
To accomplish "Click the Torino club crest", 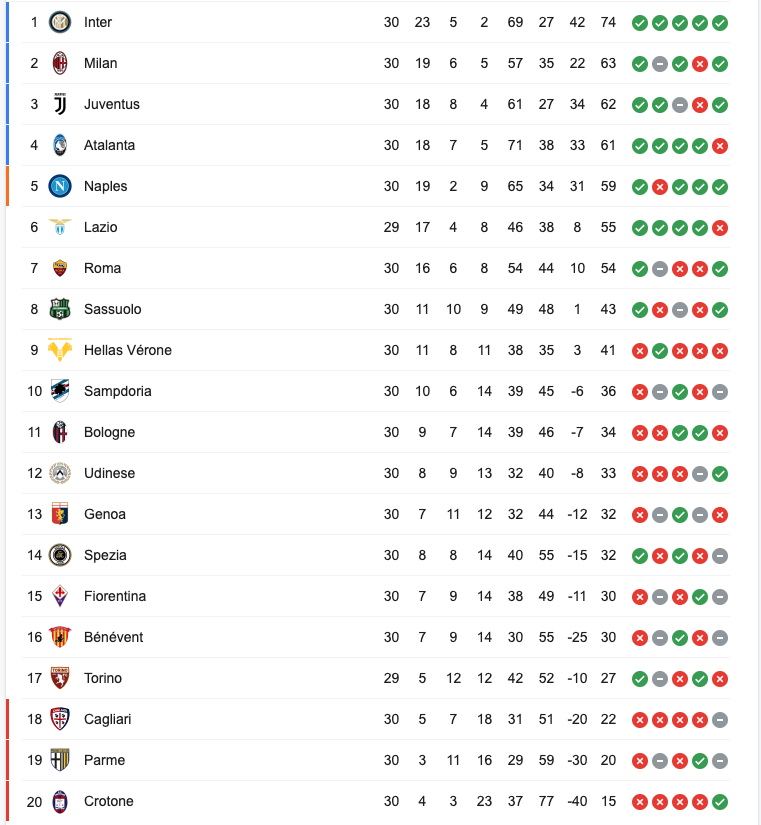I will (x=60, y=678).
